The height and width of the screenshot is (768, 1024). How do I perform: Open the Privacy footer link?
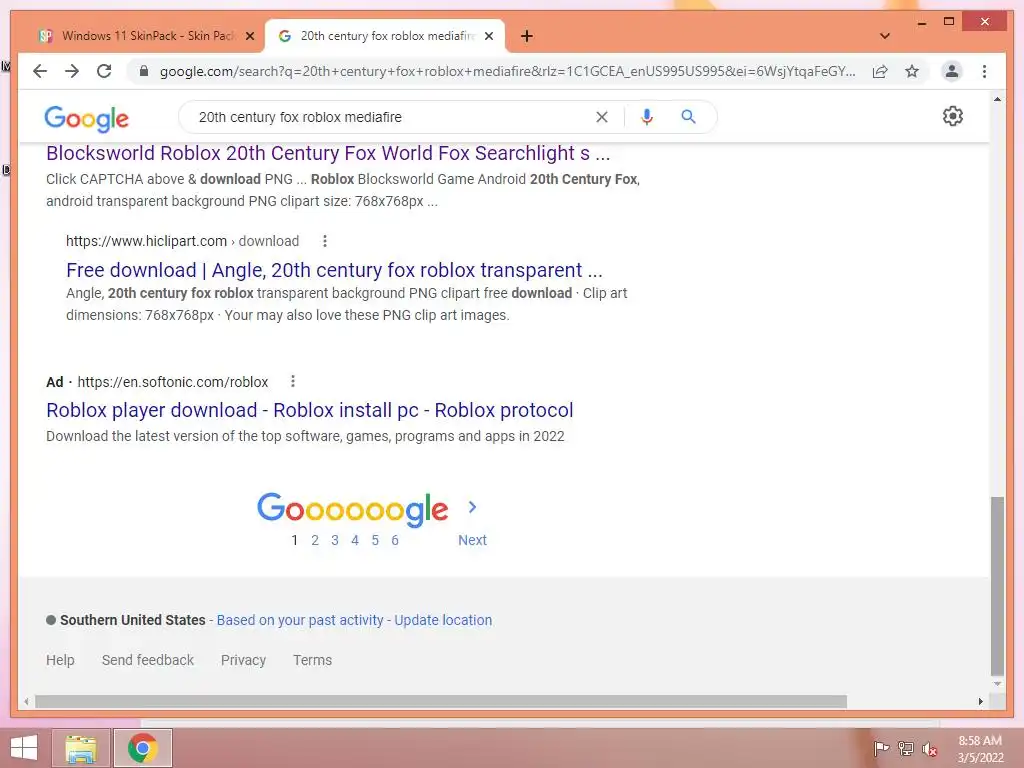(x=243, y=660)
